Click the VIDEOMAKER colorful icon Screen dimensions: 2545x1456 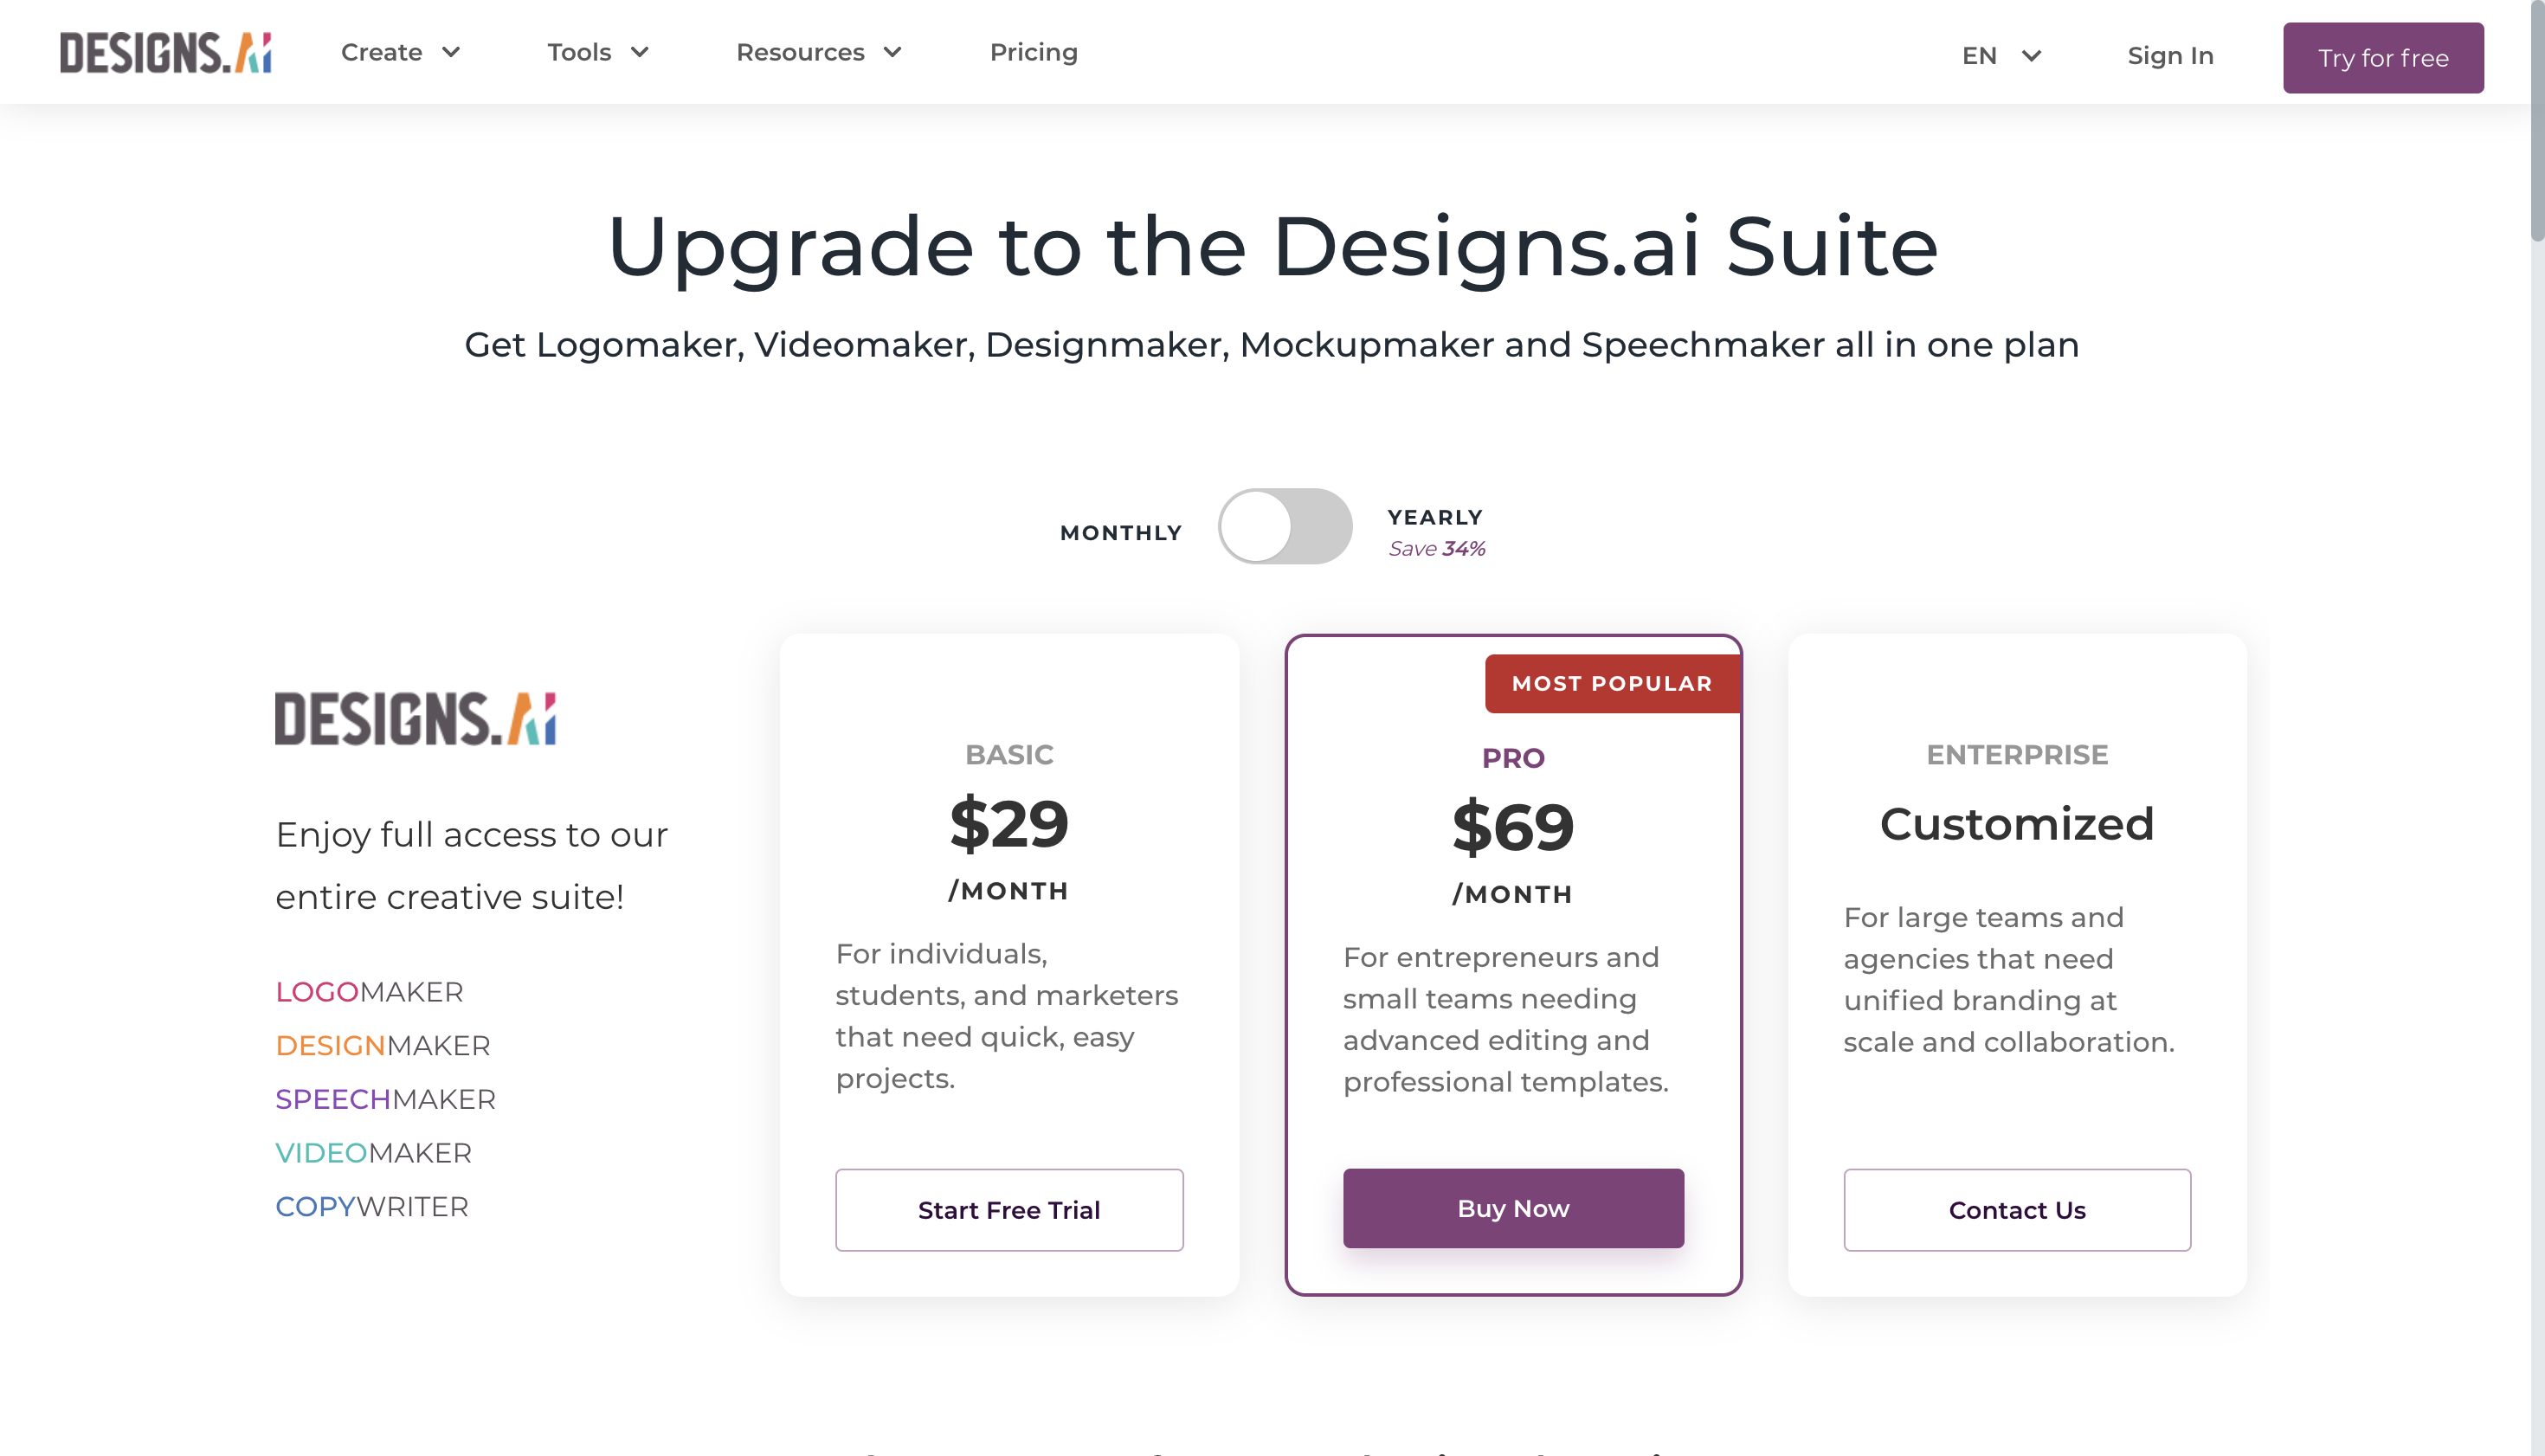(x=374, y=1152)
